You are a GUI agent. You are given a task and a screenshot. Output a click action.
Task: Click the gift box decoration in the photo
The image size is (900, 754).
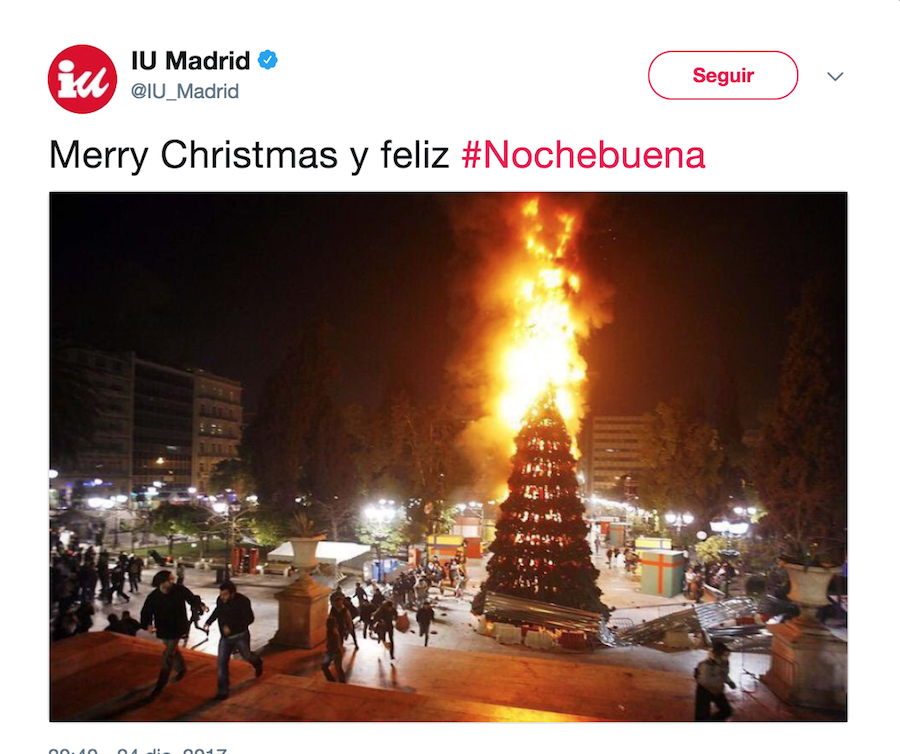click(x=661, y=573)
